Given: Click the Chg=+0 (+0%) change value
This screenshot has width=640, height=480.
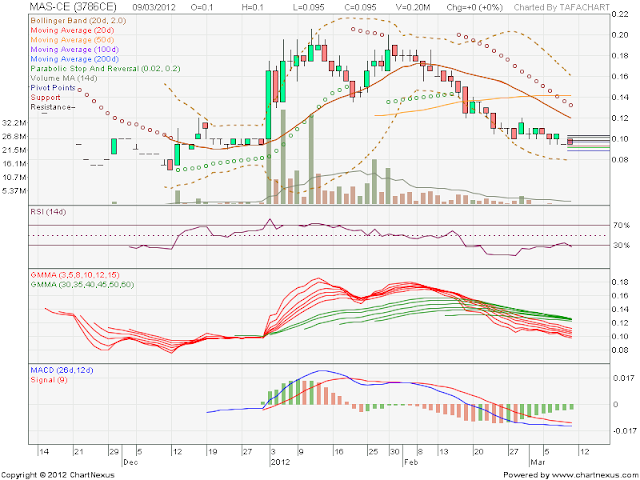Looking at the screenshot, I should pyautogui.click(x=475, y=7).
